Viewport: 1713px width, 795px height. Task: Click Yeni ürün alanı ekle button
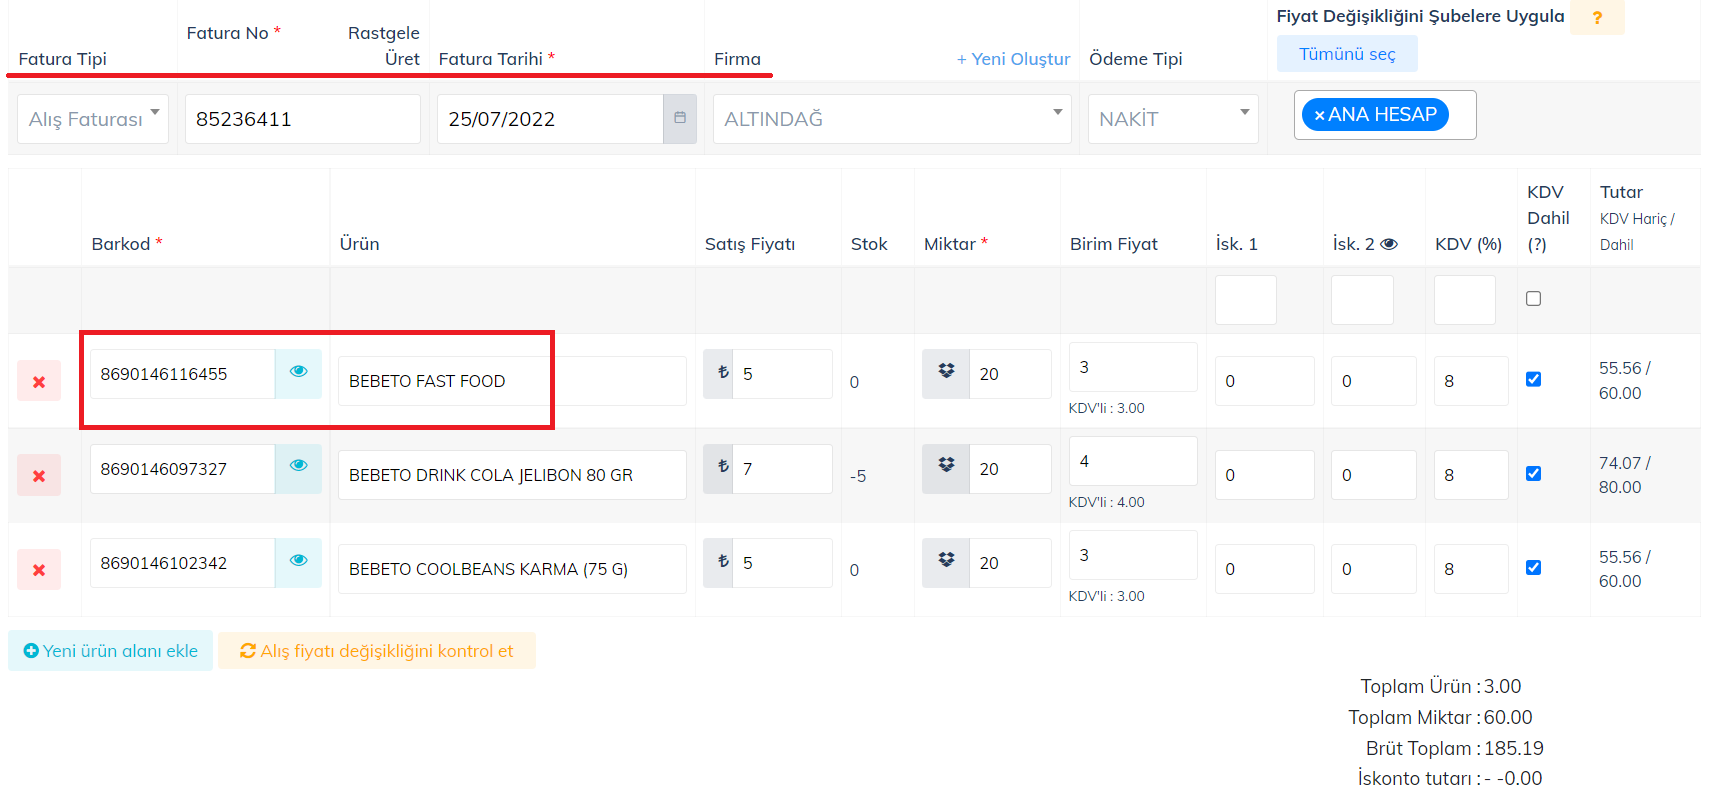pos(110,651)
